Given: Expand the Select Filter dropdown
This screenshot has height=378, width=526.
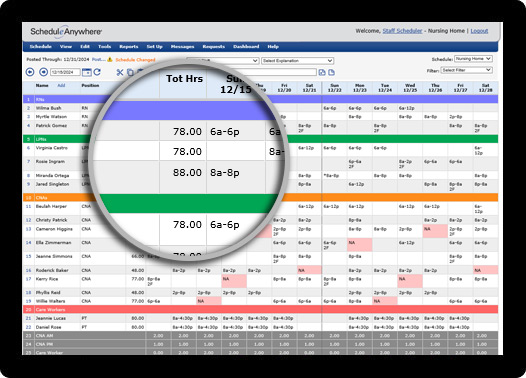Looking at the screenshot, I should 466,70.
